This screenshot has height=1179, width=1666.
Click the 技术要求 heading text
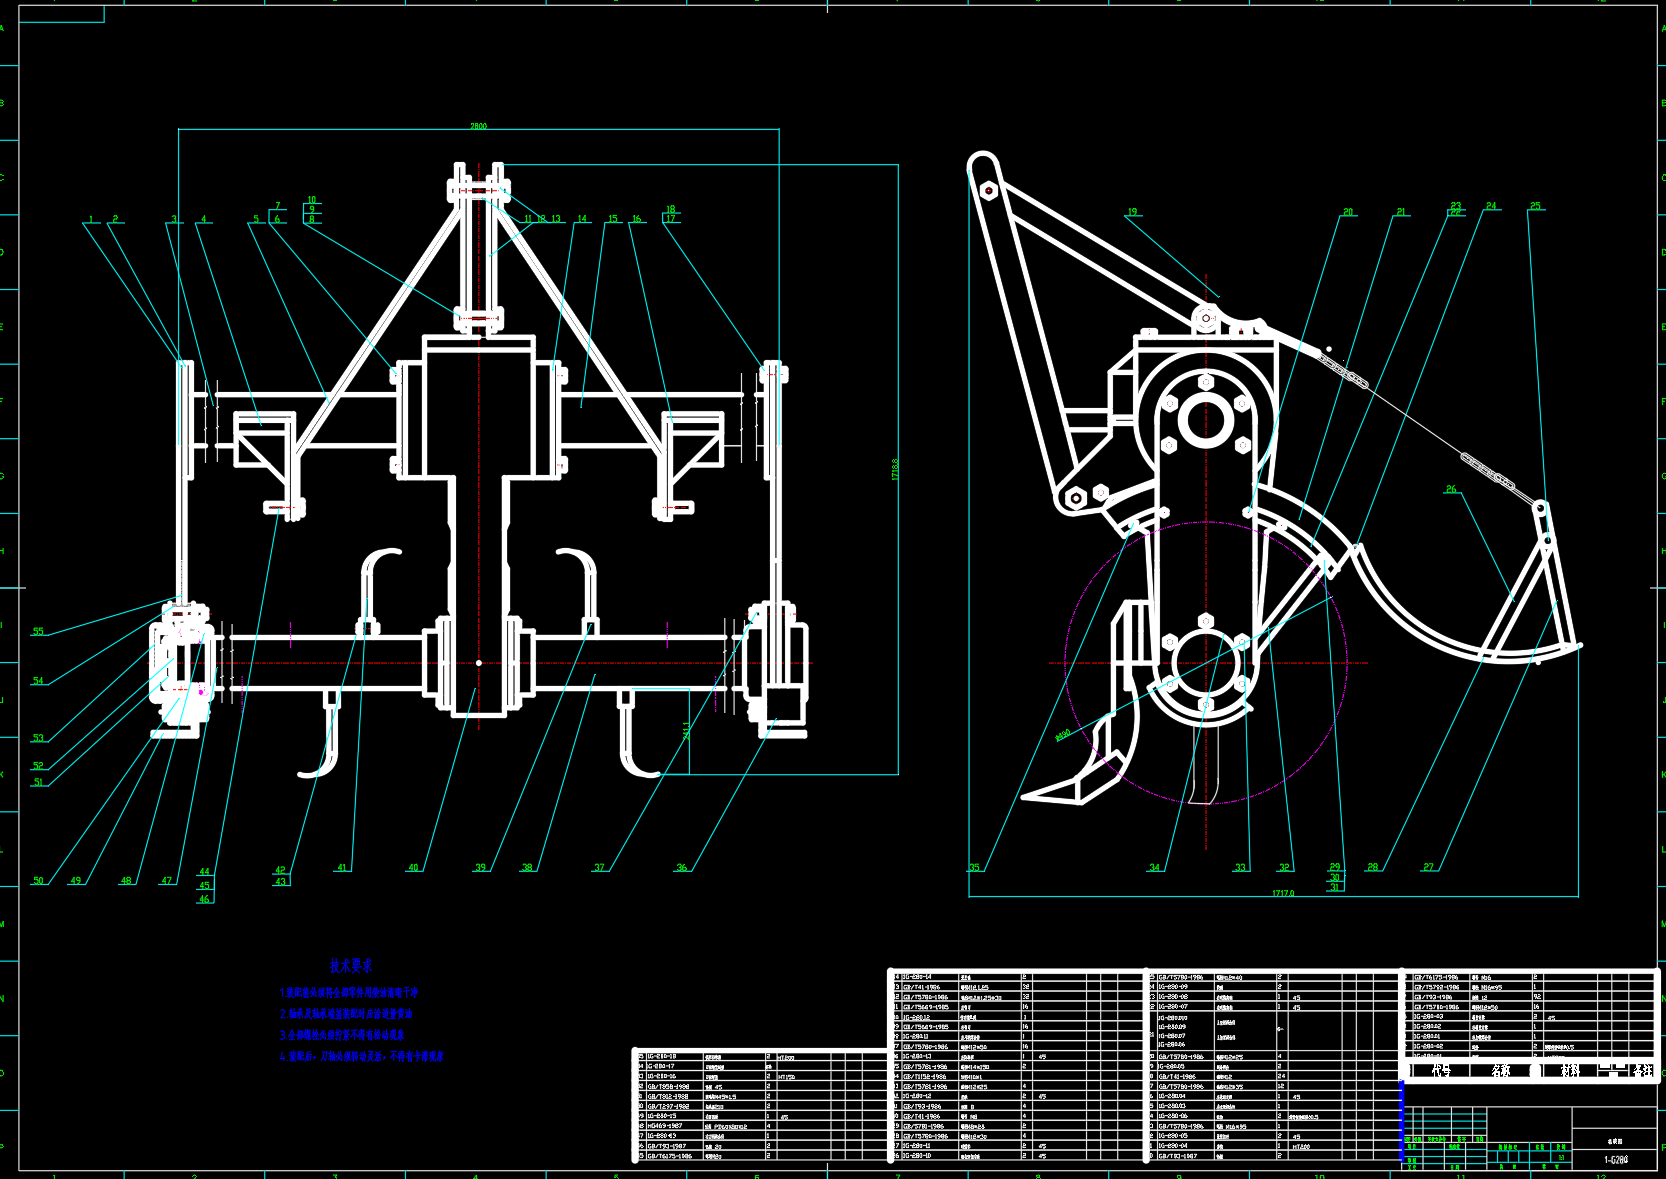tap(351, 966)
